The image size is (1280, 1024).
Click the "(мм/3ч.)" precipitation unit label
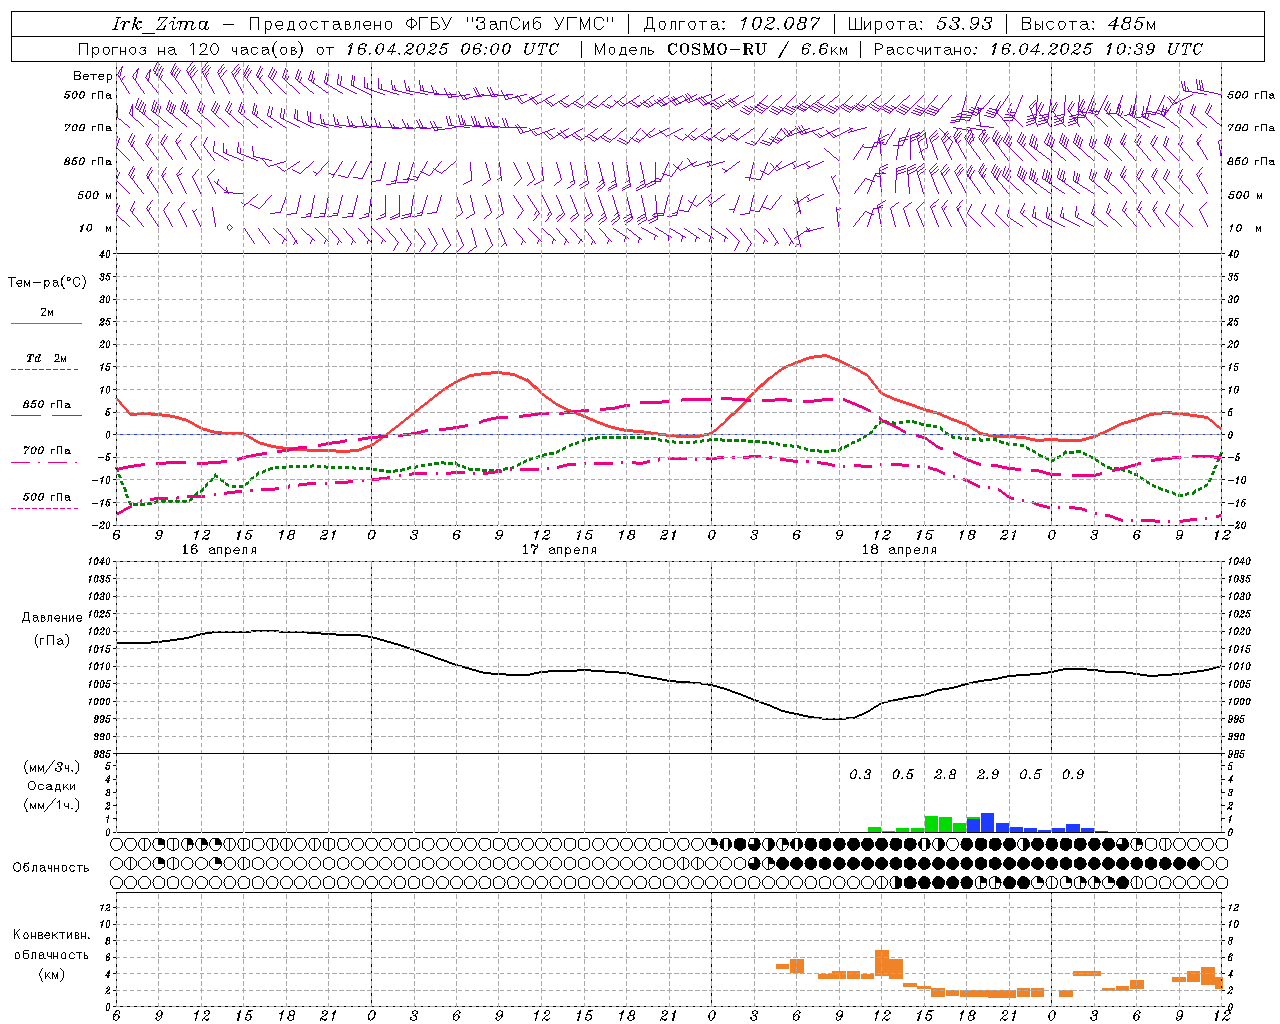pos(51,767)
